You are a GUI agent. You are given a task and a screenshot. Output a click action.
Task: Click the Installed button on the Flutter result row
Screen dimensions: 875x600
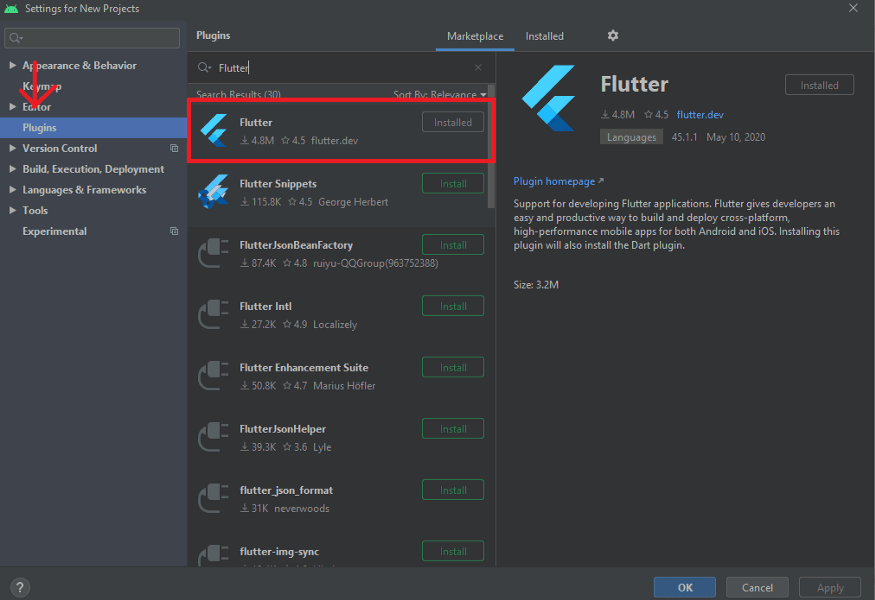(x=453, y=122)
